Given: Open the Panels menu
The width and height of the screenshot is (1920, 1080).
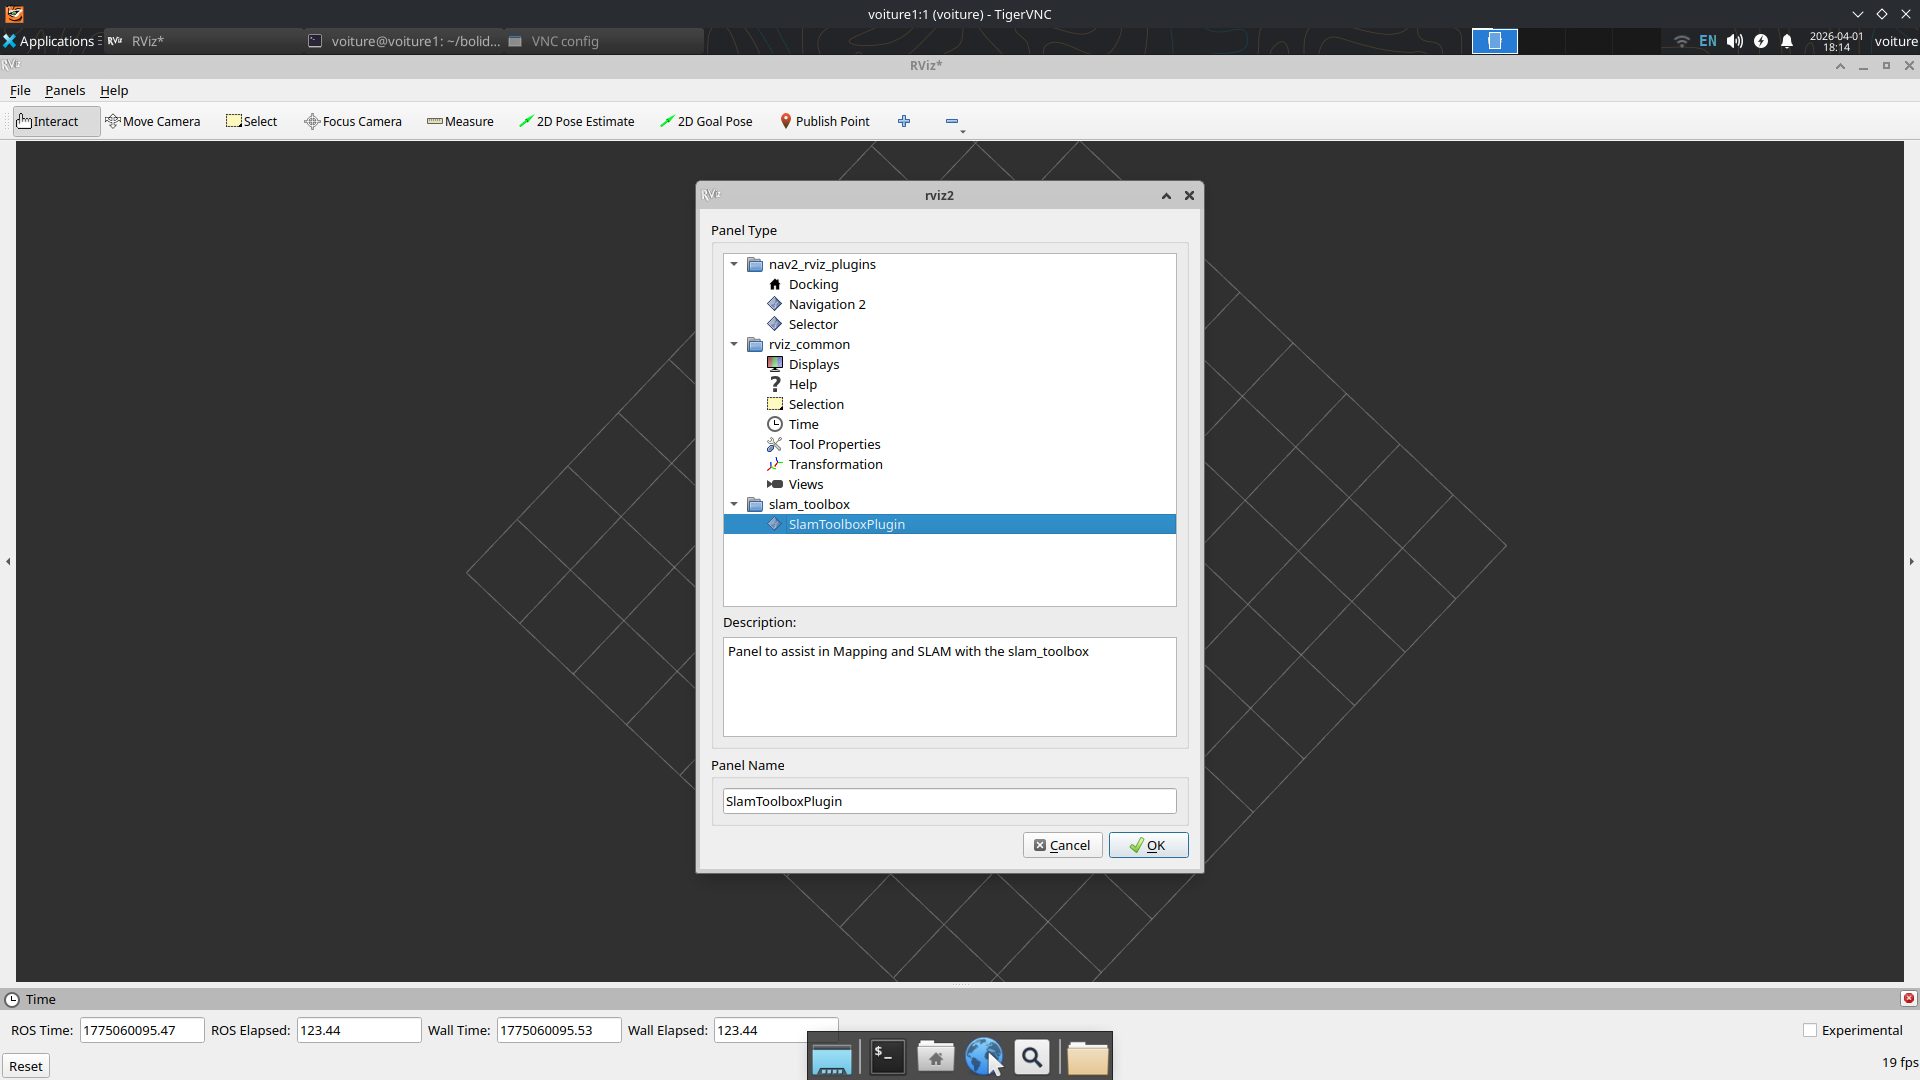Looking at the screenshot, I should tap(64, 90).
